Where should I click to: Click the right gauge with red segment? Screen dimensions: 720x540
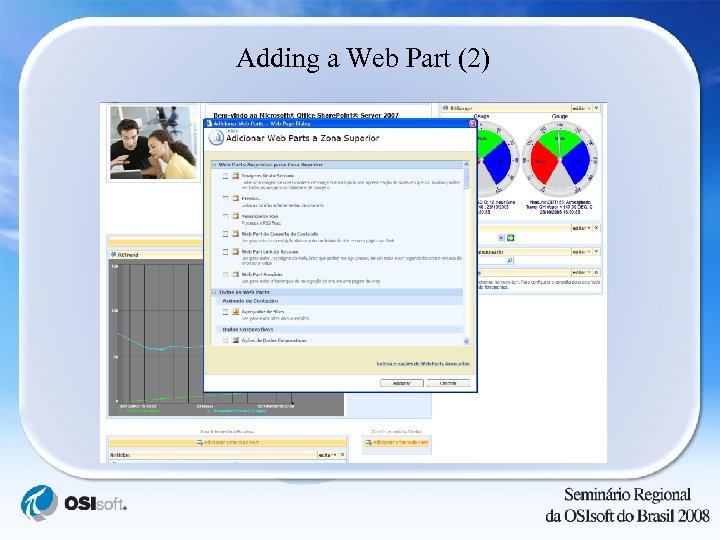click(560, 159)
